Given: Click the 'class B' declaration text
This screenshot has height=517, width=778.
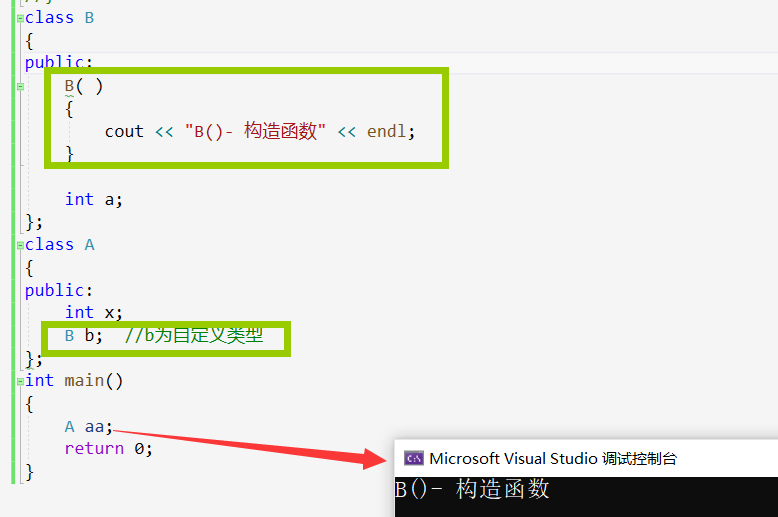Looking at the screenshot, I should coord(60,18).
